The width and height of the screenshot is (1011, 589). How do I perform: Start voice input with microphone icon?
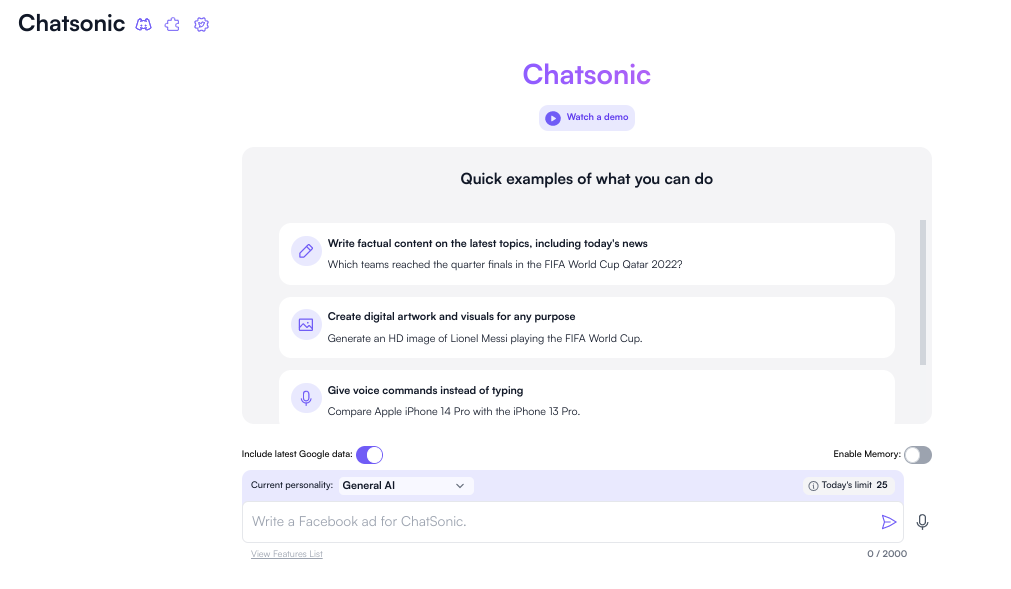[x=922, y=522]
